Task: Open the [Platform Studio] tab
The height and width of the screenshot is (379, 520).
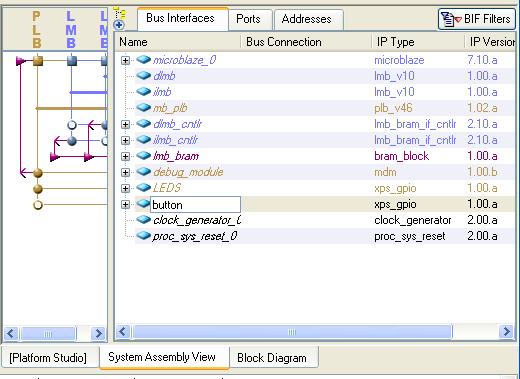Action: pos(50,358)
